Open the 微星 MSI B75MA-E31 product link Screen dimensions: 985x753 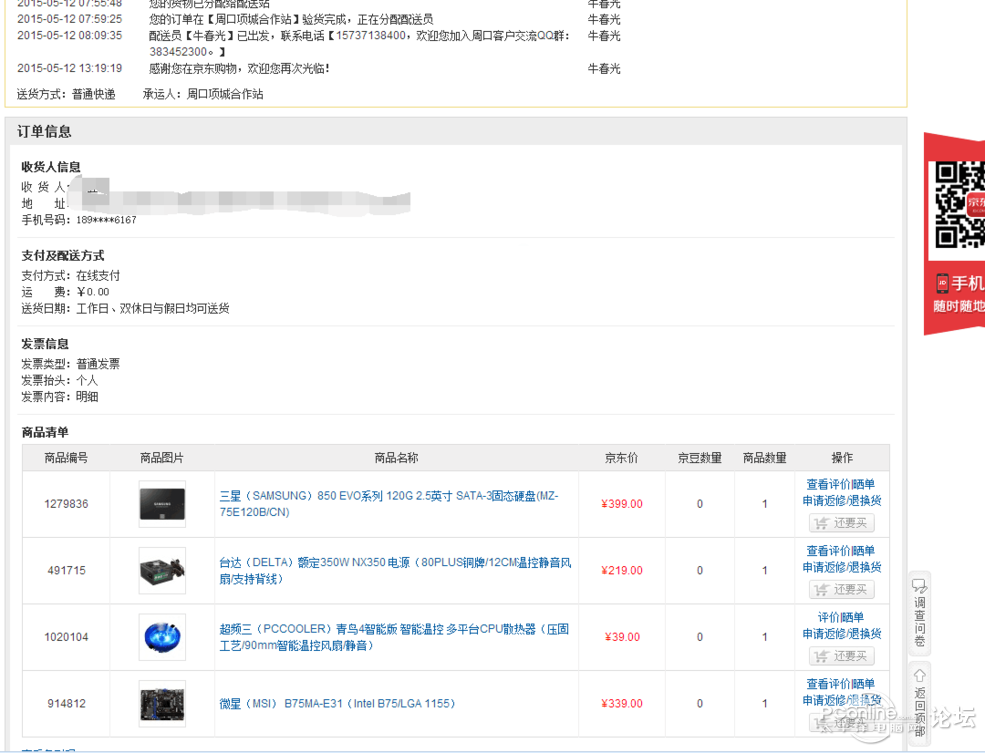coord(337,703)
